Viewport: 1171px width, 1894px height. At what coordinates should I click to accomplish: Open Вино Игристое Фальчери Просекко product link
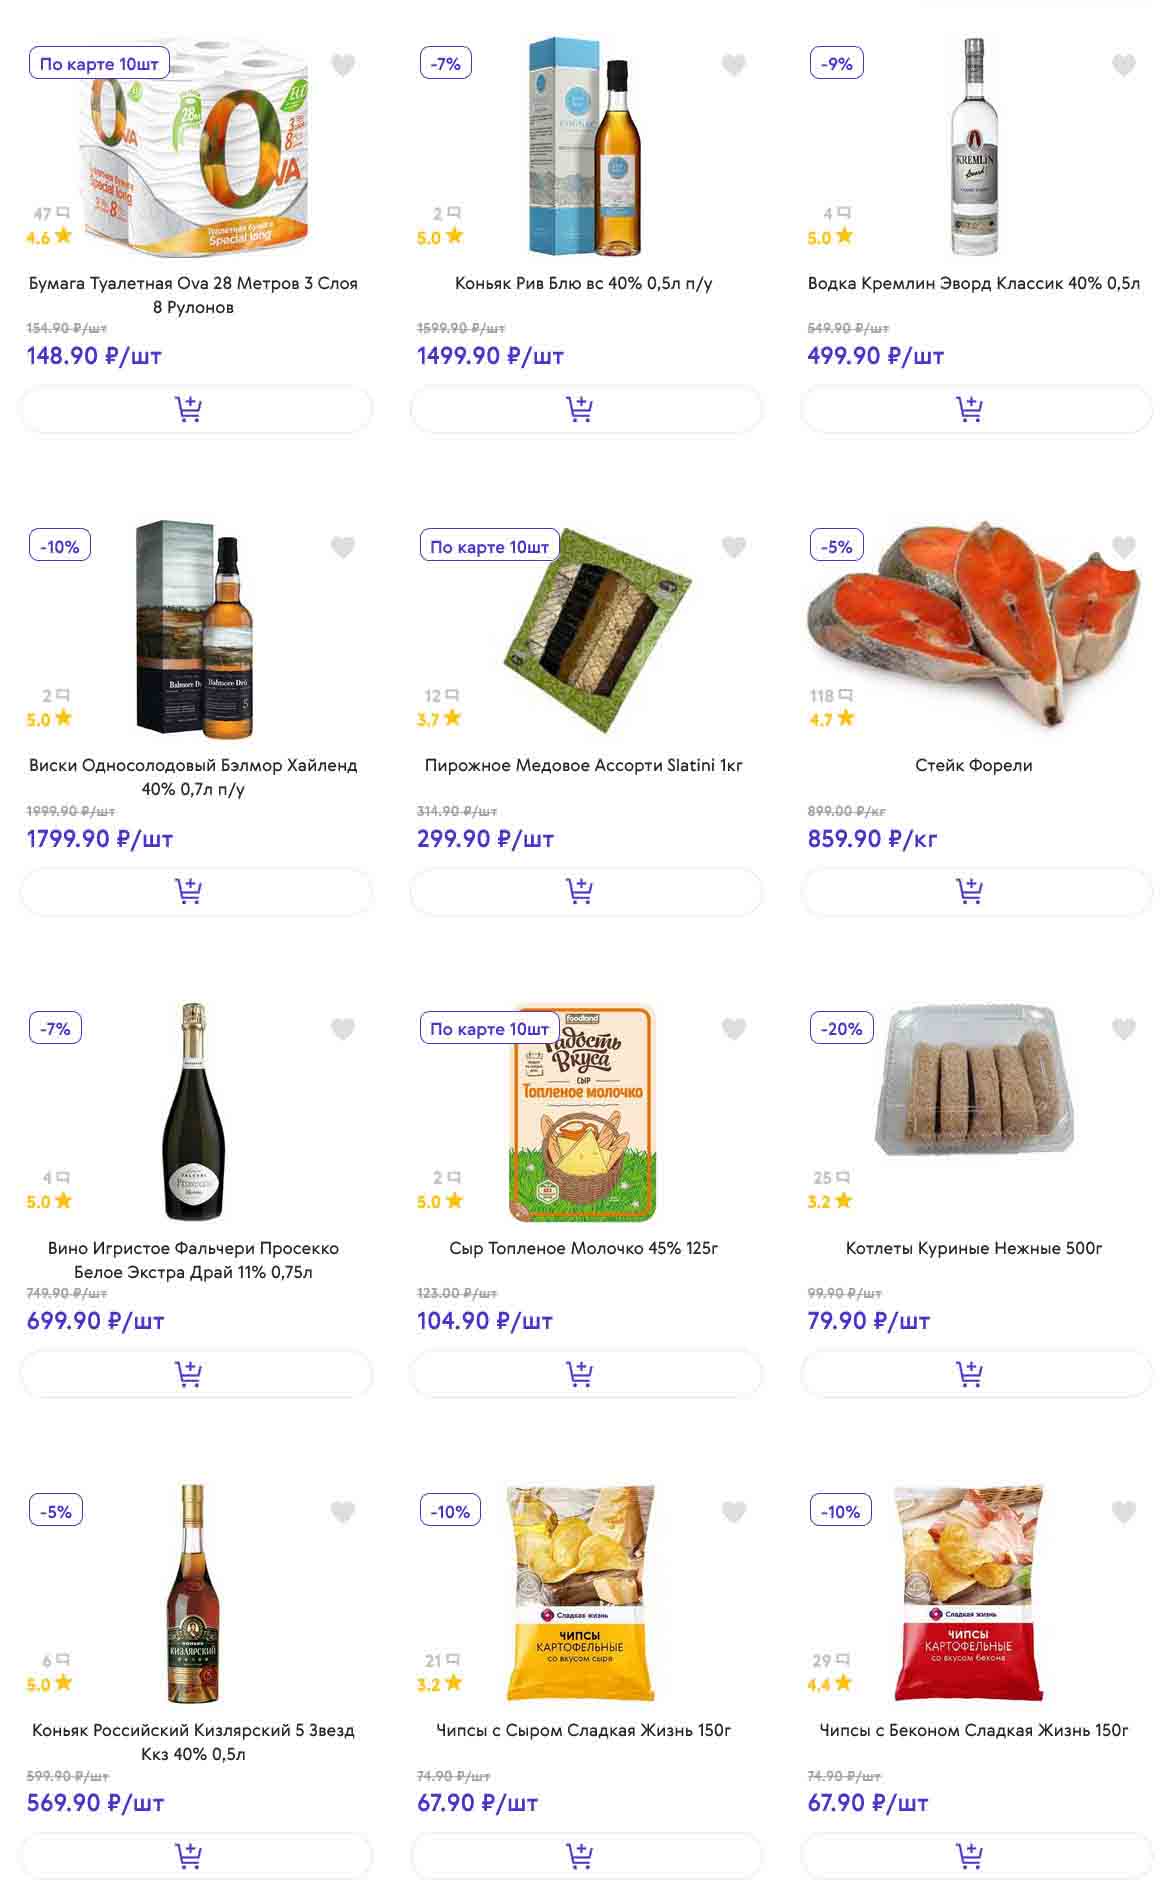point(193,1260)
